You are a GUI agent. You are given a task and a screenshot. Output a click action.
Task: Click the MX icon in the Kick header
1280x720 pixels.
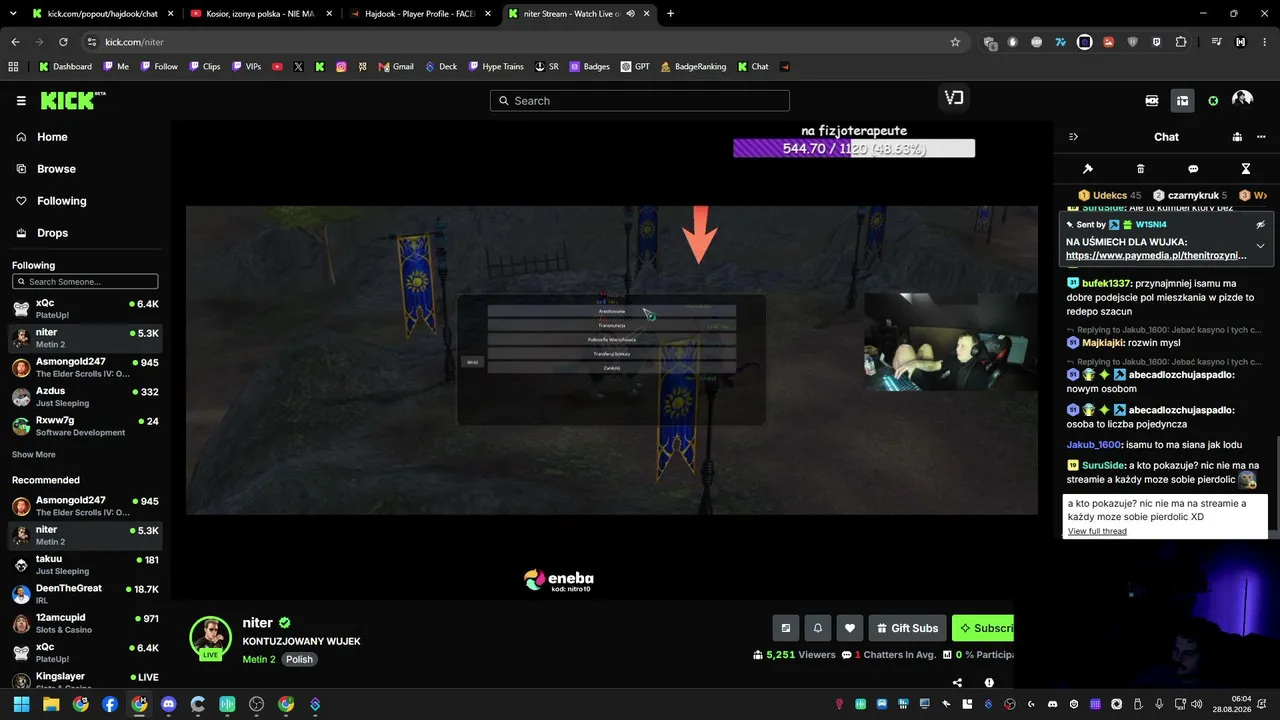[x=1152, y=101]
